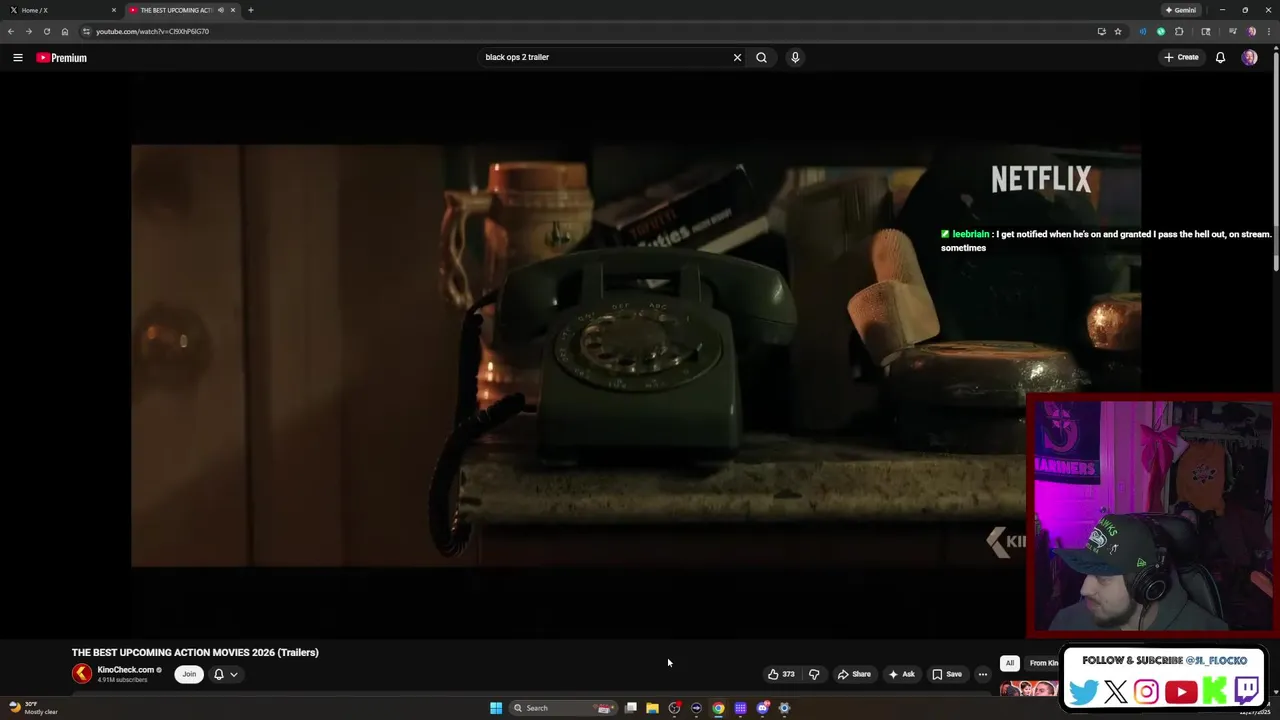Save the video to a playlist
Viewport: 1280px width, 720px height.
coord(947,674)
